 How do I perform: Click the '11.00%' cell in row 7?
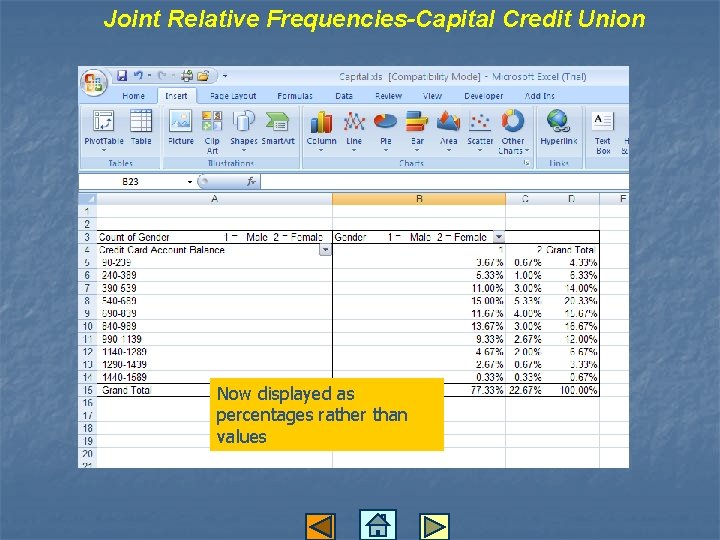tap(487, 288)
